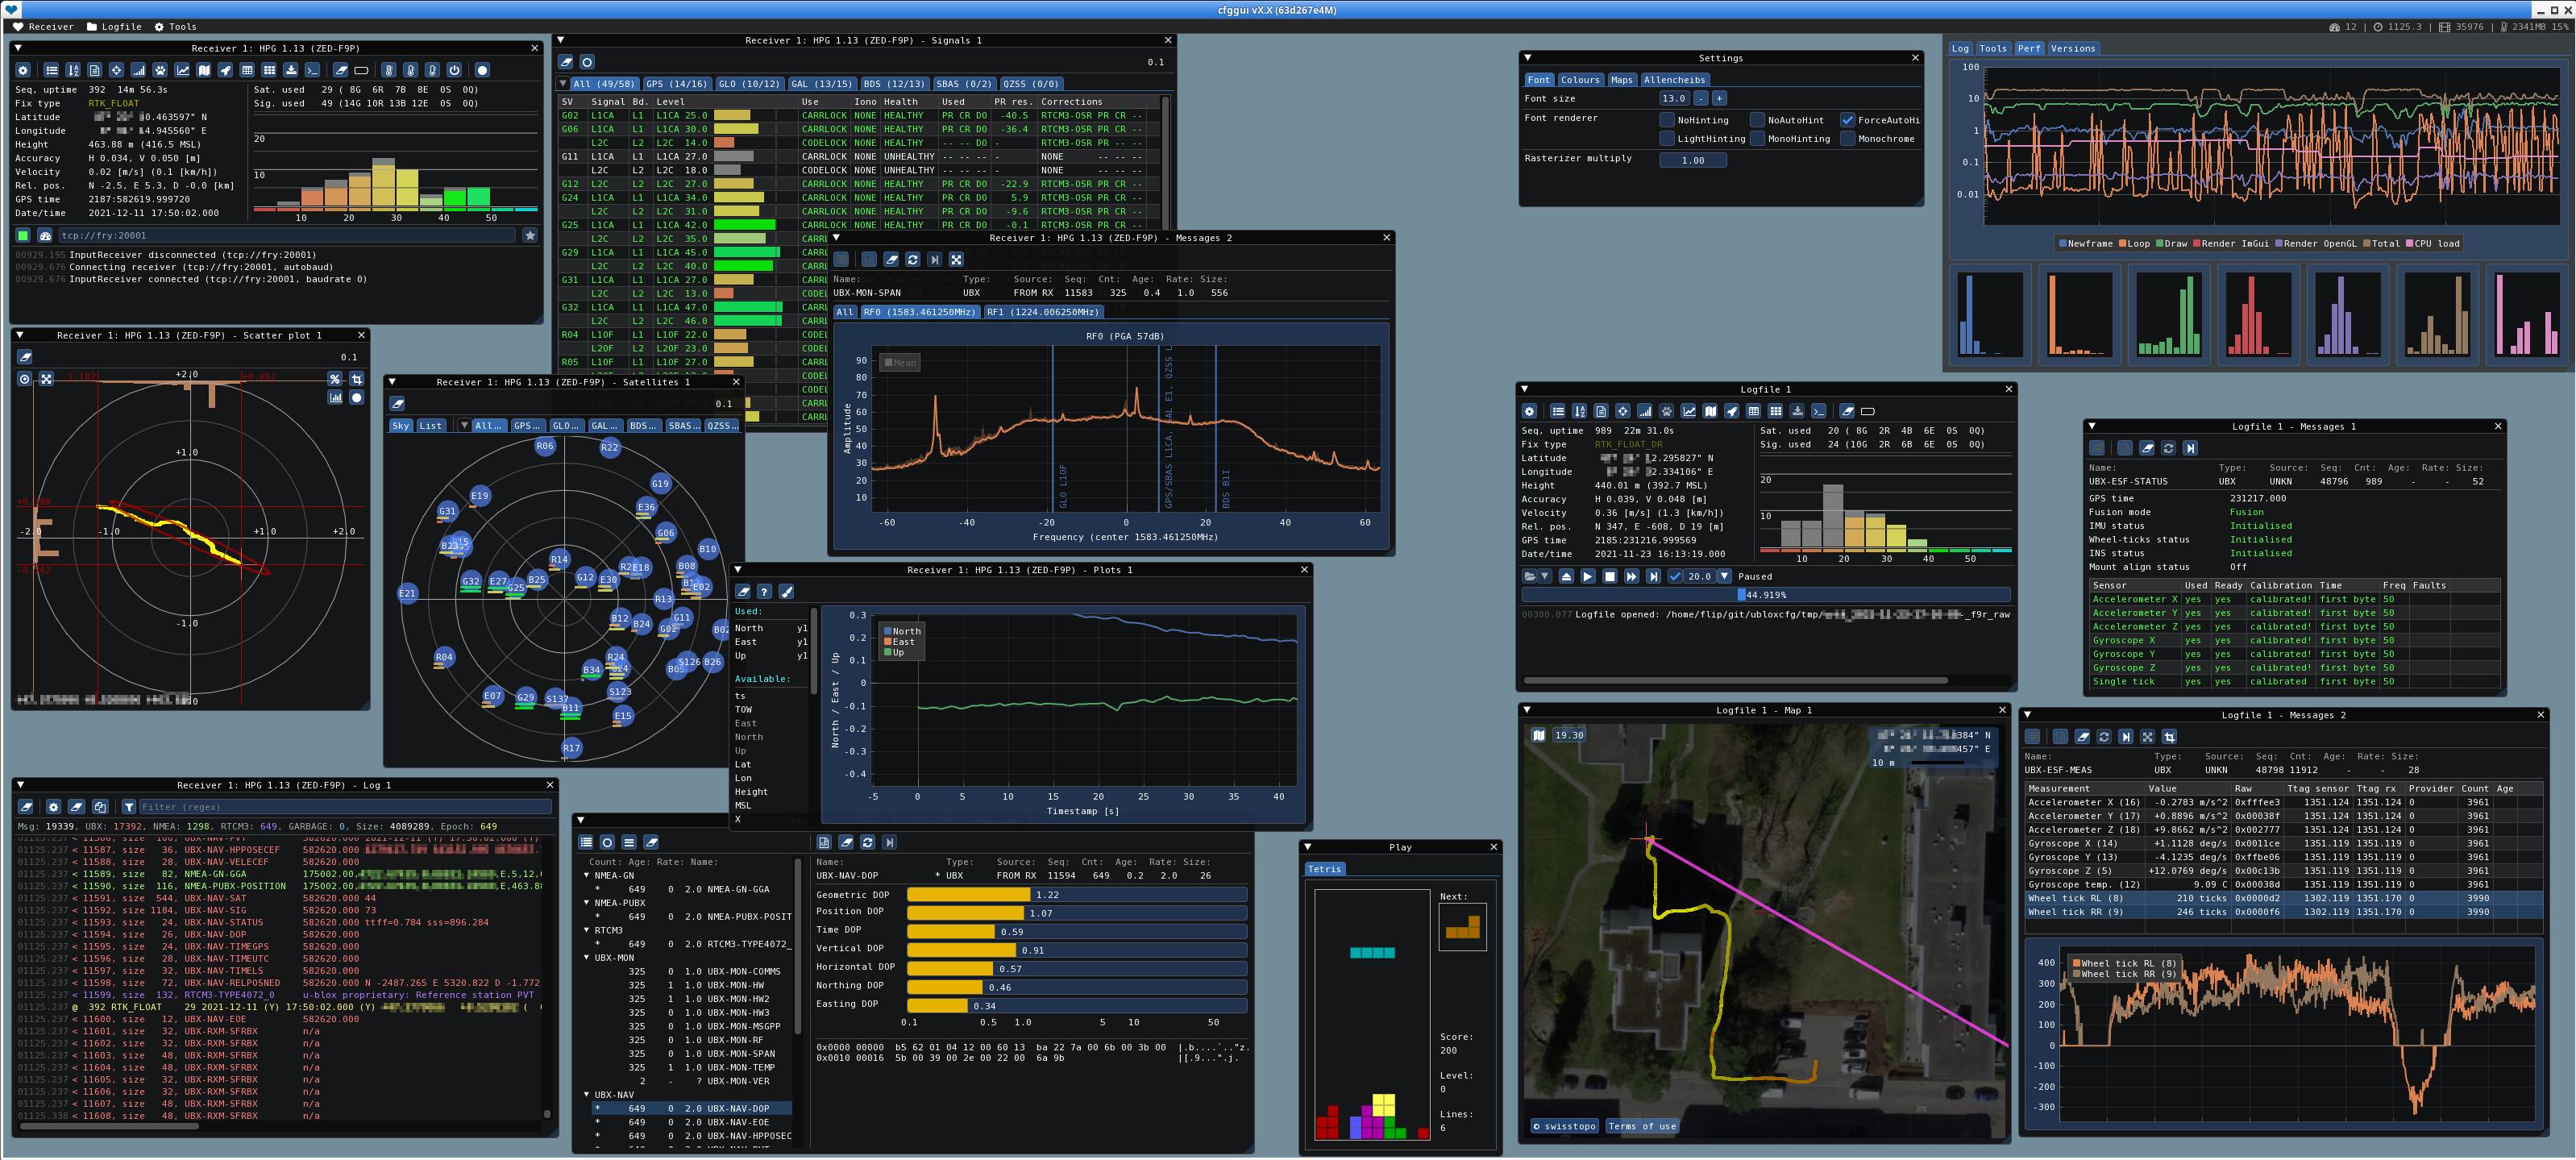Click the line chart plots icon in Receiver 1 toolbar
The image size is (2576, 1160).
(x=182, y=71)
